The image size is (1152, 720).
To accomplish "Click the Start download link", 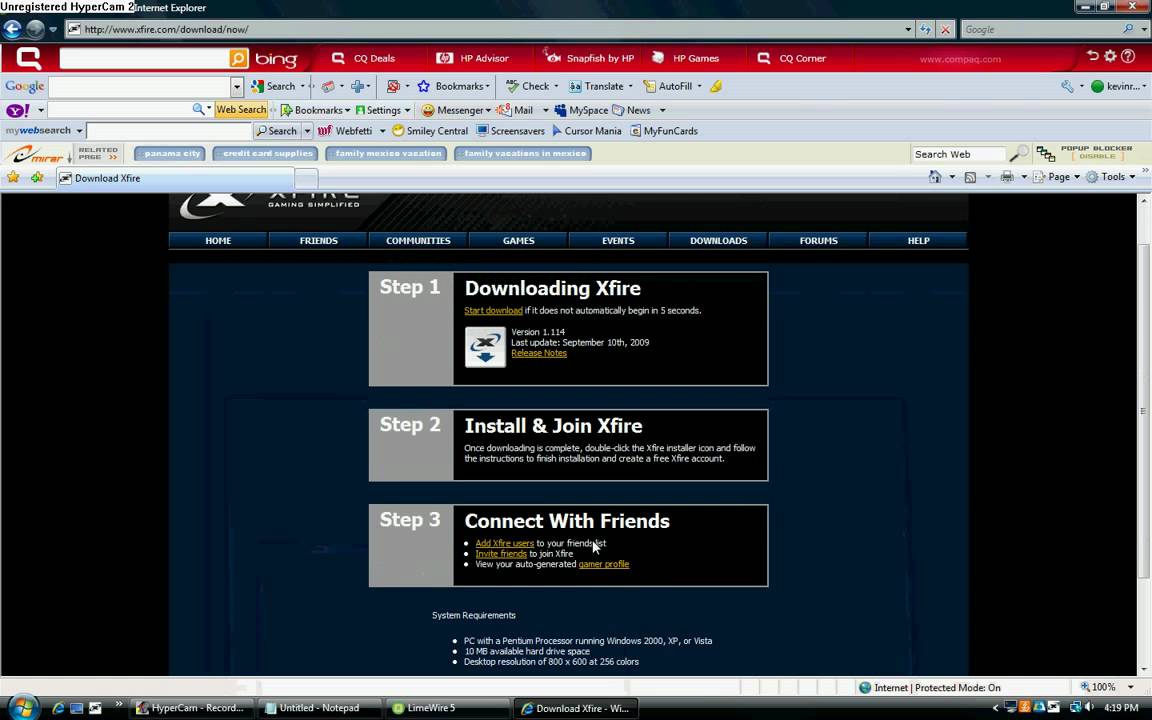I will pyautogui.click(x=493, y=311).
